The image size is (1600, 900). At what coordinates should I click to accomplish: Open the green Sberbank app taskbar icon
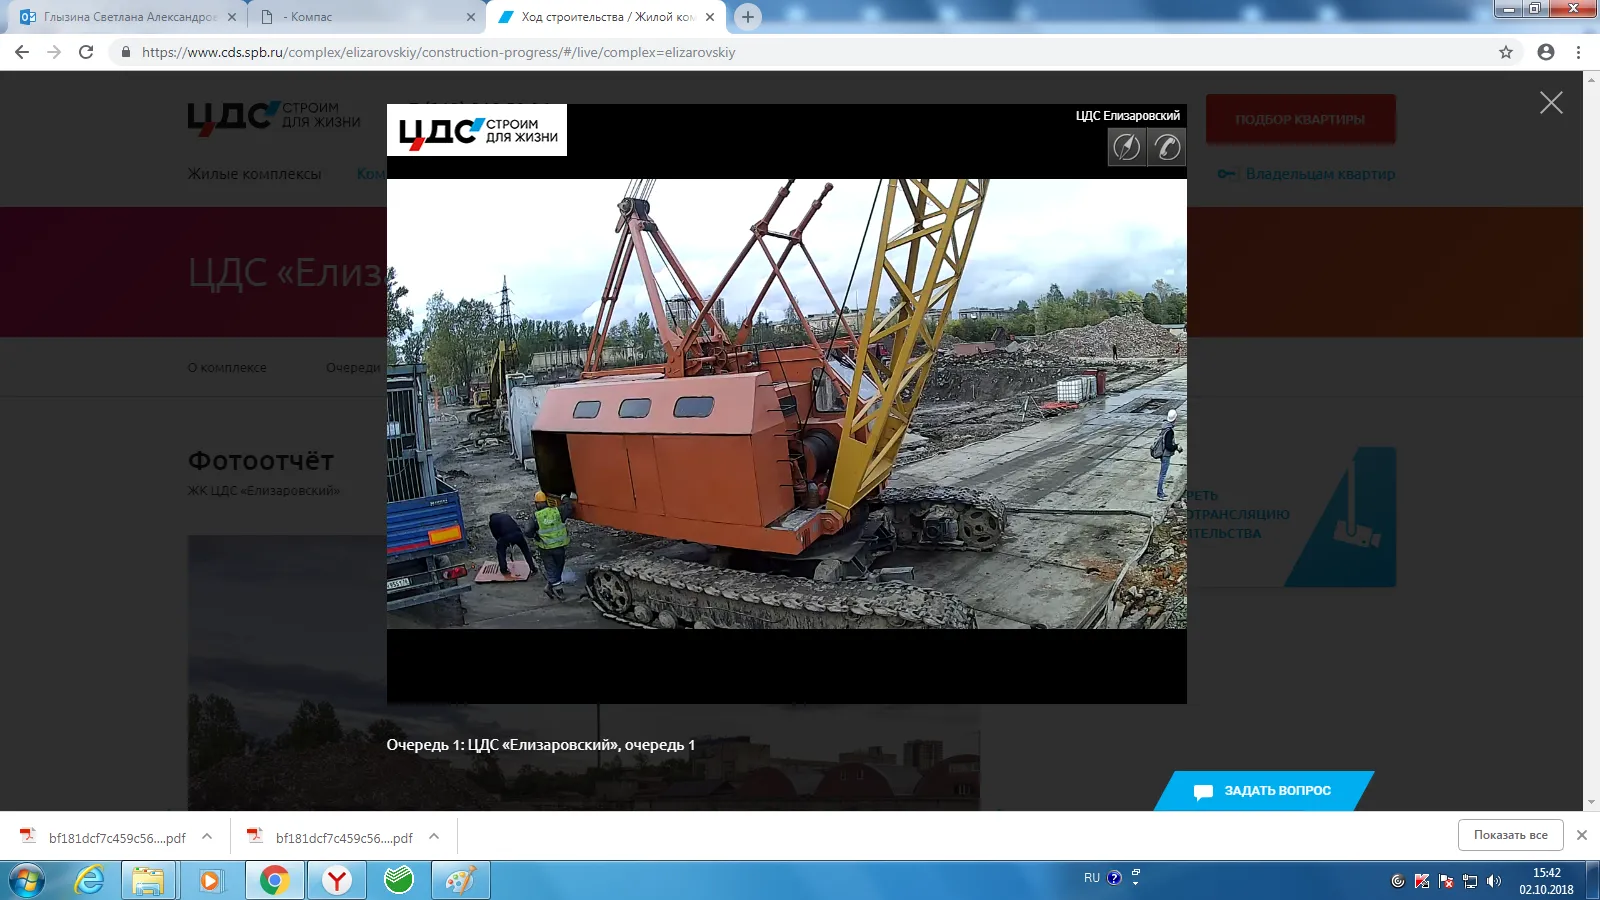pyautogui.click(x=399, y=881)
